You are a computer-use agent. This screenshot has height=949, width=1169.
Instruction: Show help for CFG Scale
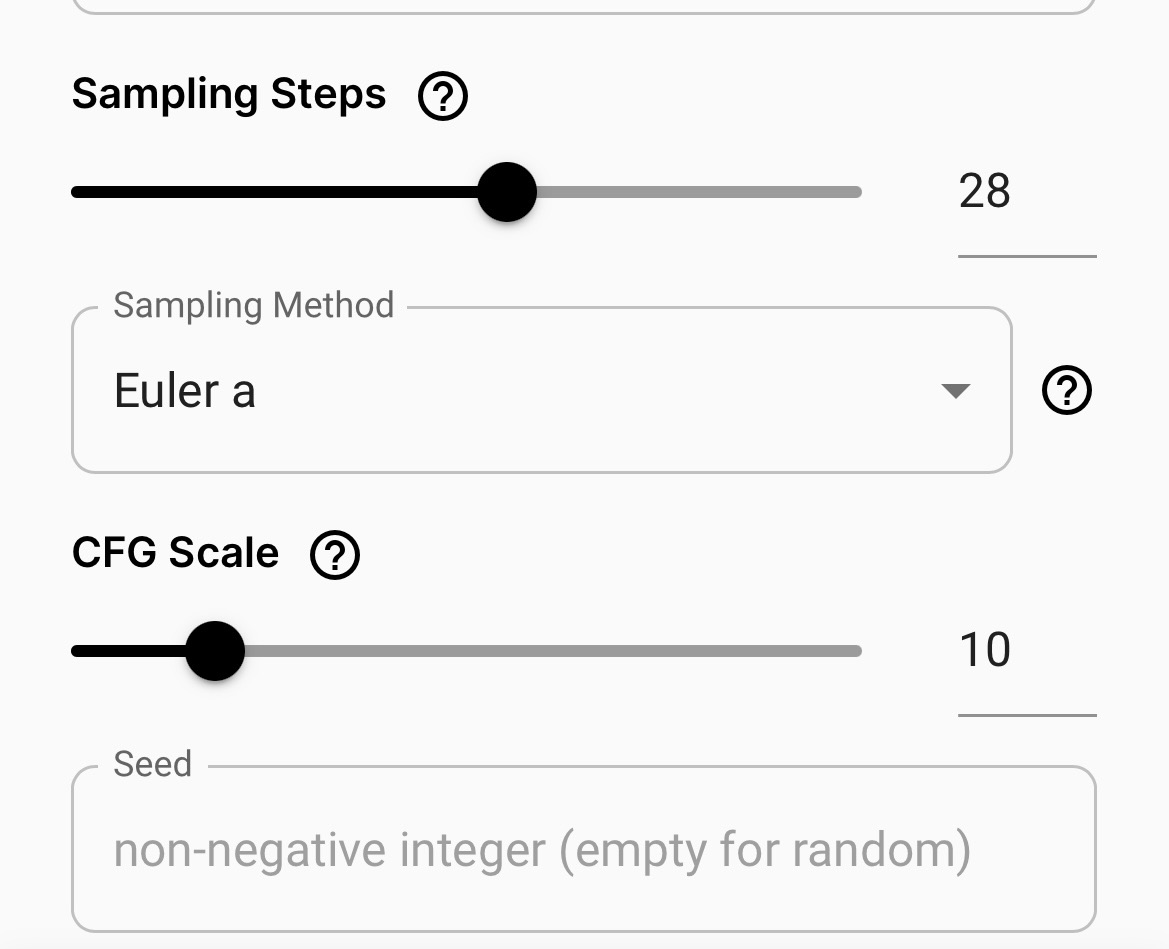[x=335, y=555]
